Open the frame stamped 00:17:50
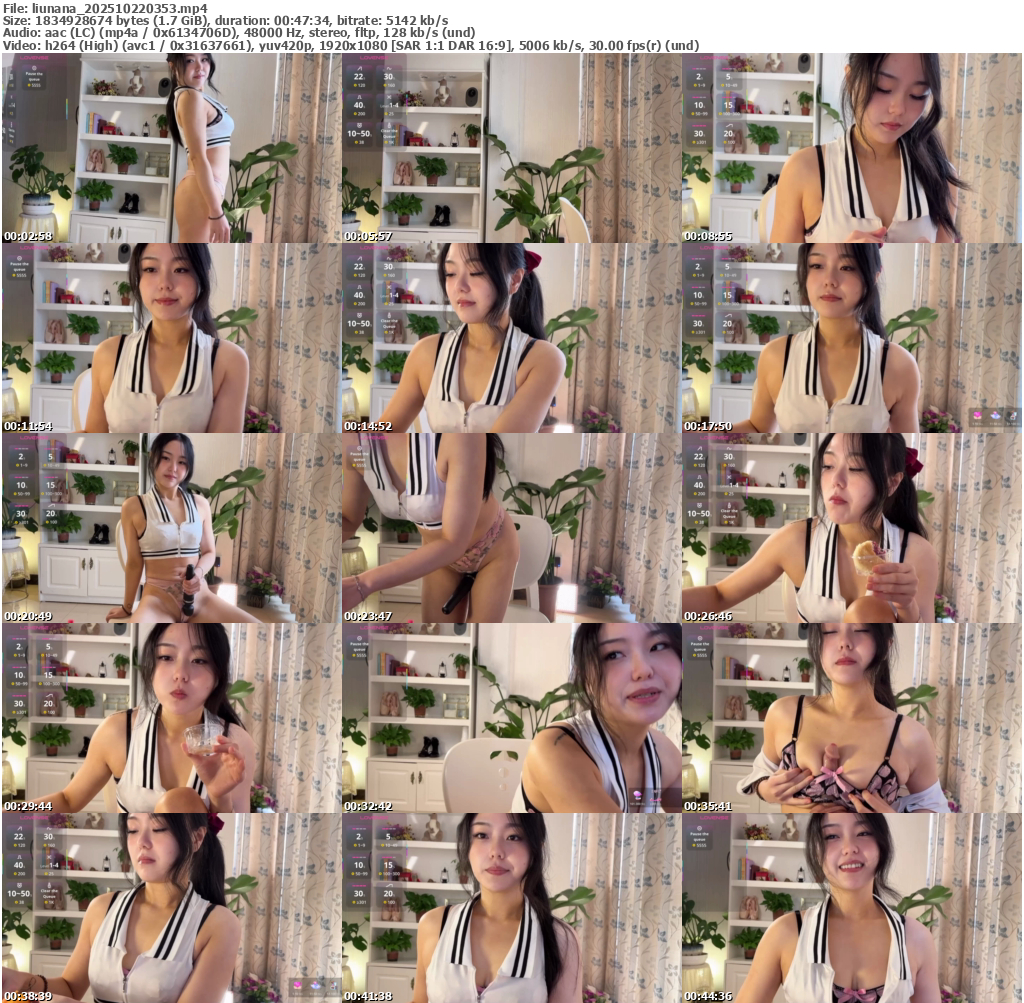Image resolution: width=1024 pixels, height=1003 pixels. point(852,338)
